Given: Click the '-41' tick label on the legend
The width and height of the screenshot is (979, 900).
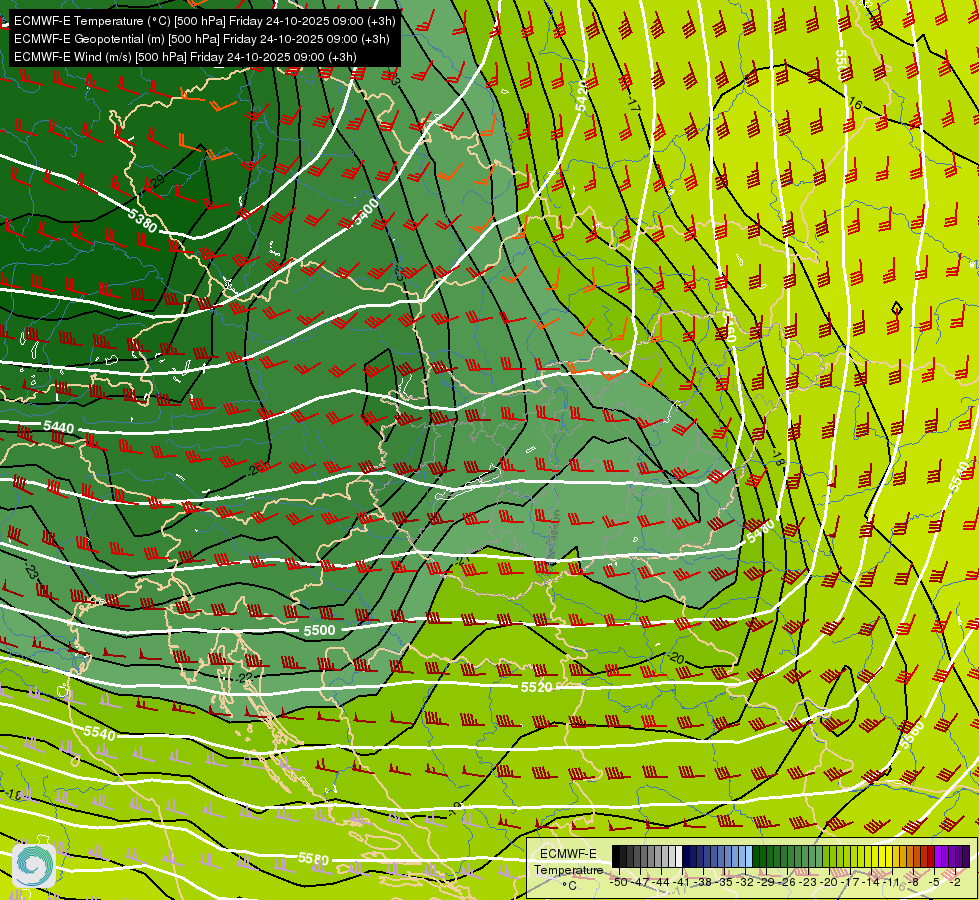Looking at the screenshot, I should coord(682,883).
